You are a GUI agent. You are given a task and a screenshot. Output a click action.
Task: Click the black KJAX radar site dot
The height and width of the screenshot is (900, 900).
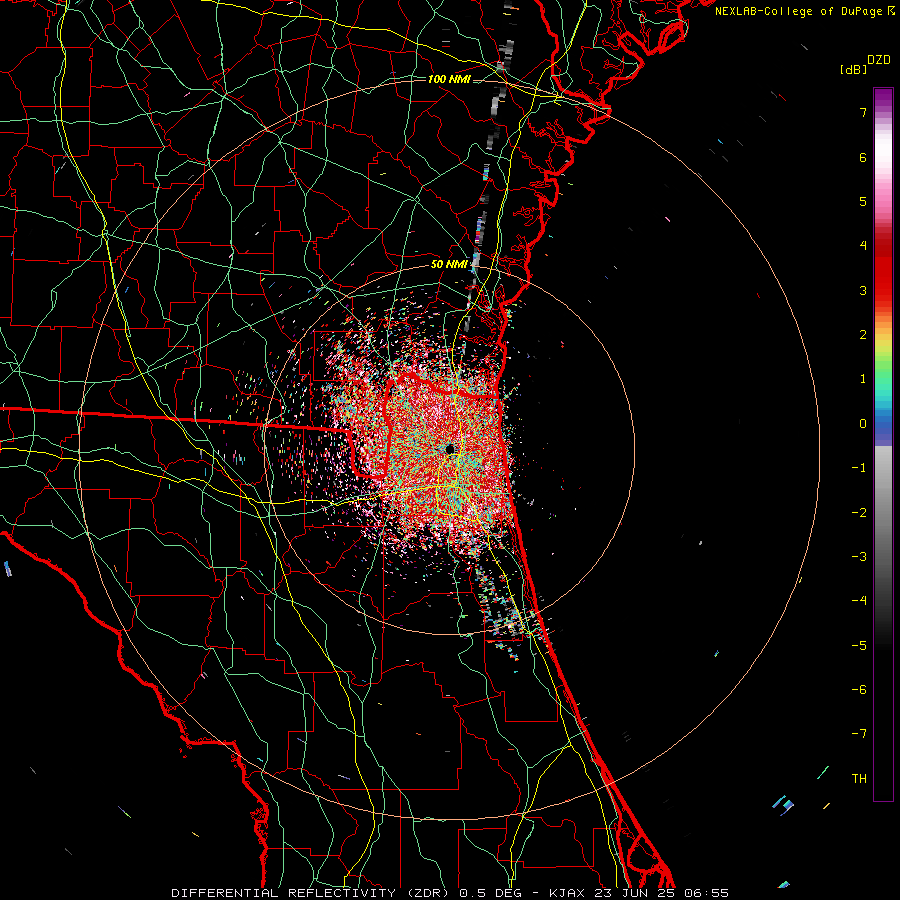450,449
